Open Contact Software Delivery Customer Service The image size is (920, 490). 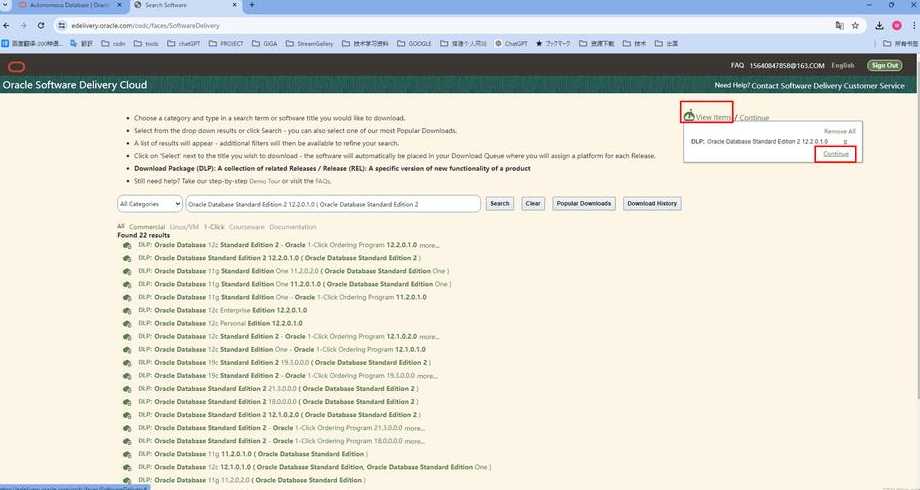tap(828, 86)
